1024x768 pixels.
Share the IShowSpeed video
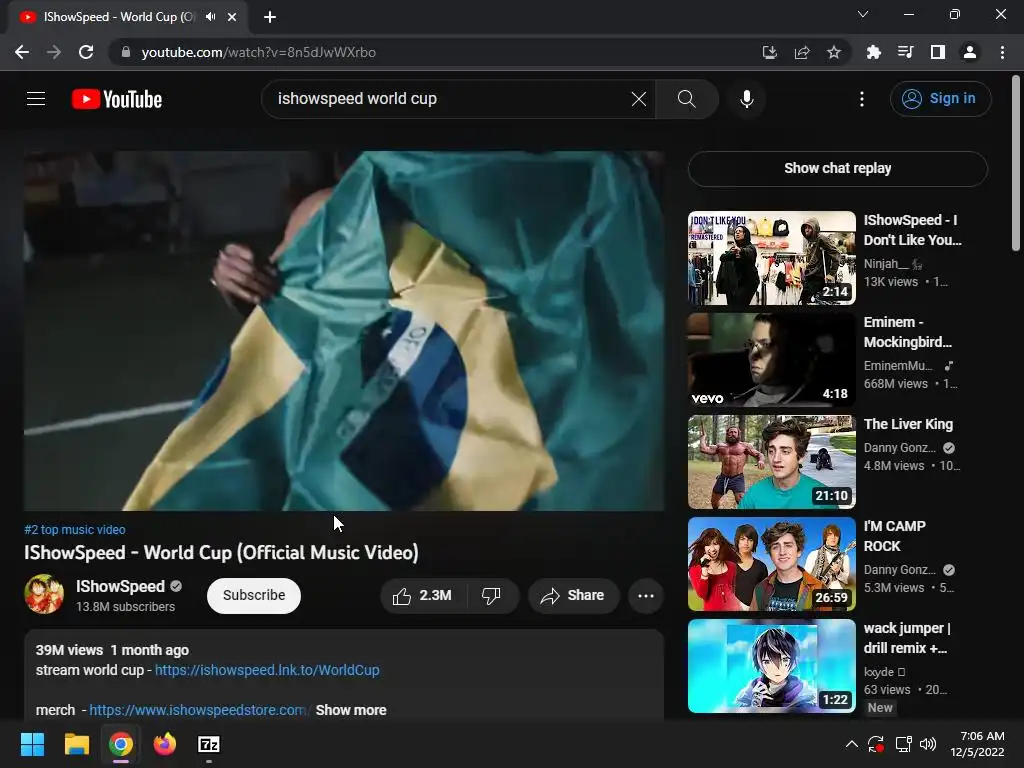click(x=573, y=596)
